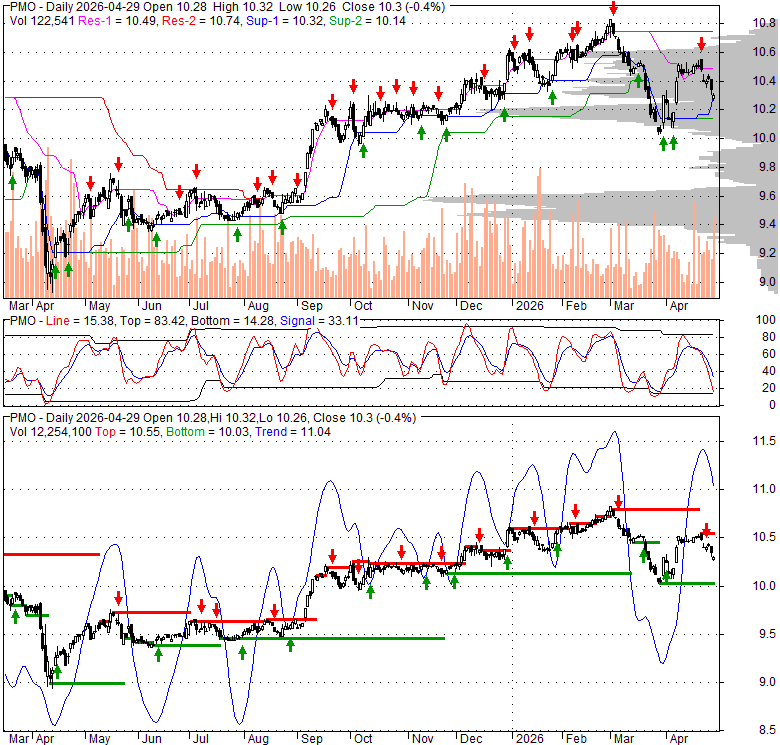Click the 80 level on the oscillator axis
This screenshot has height=745, width=780.
pos(769,337)
